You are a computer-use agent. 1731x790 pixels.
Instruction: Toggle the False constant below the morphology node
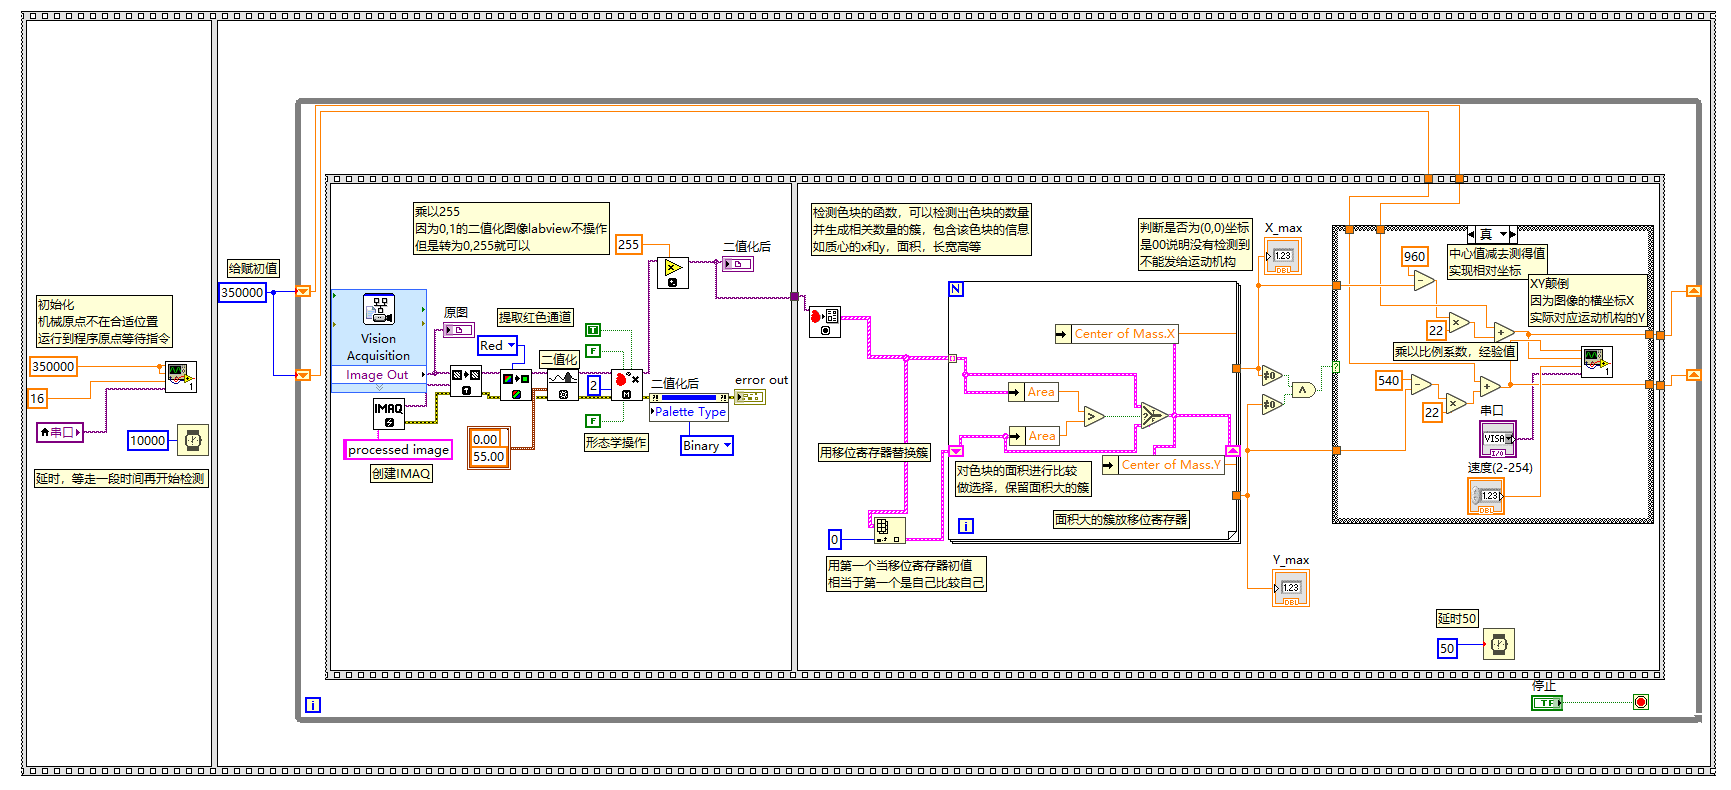593,421
